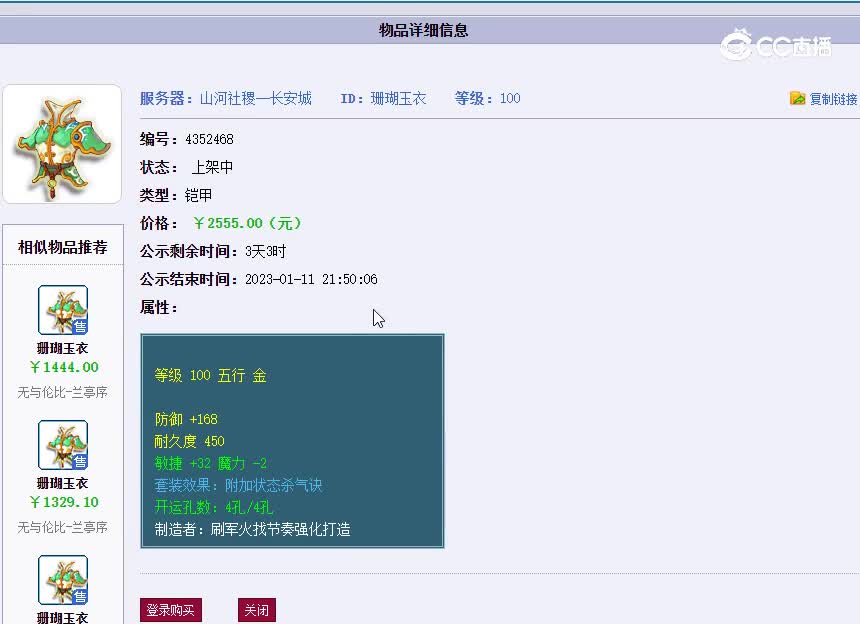Screen dimensions: 860x624
Task: Click the server name 山河社稷—长安城
Action: [256, 99]
